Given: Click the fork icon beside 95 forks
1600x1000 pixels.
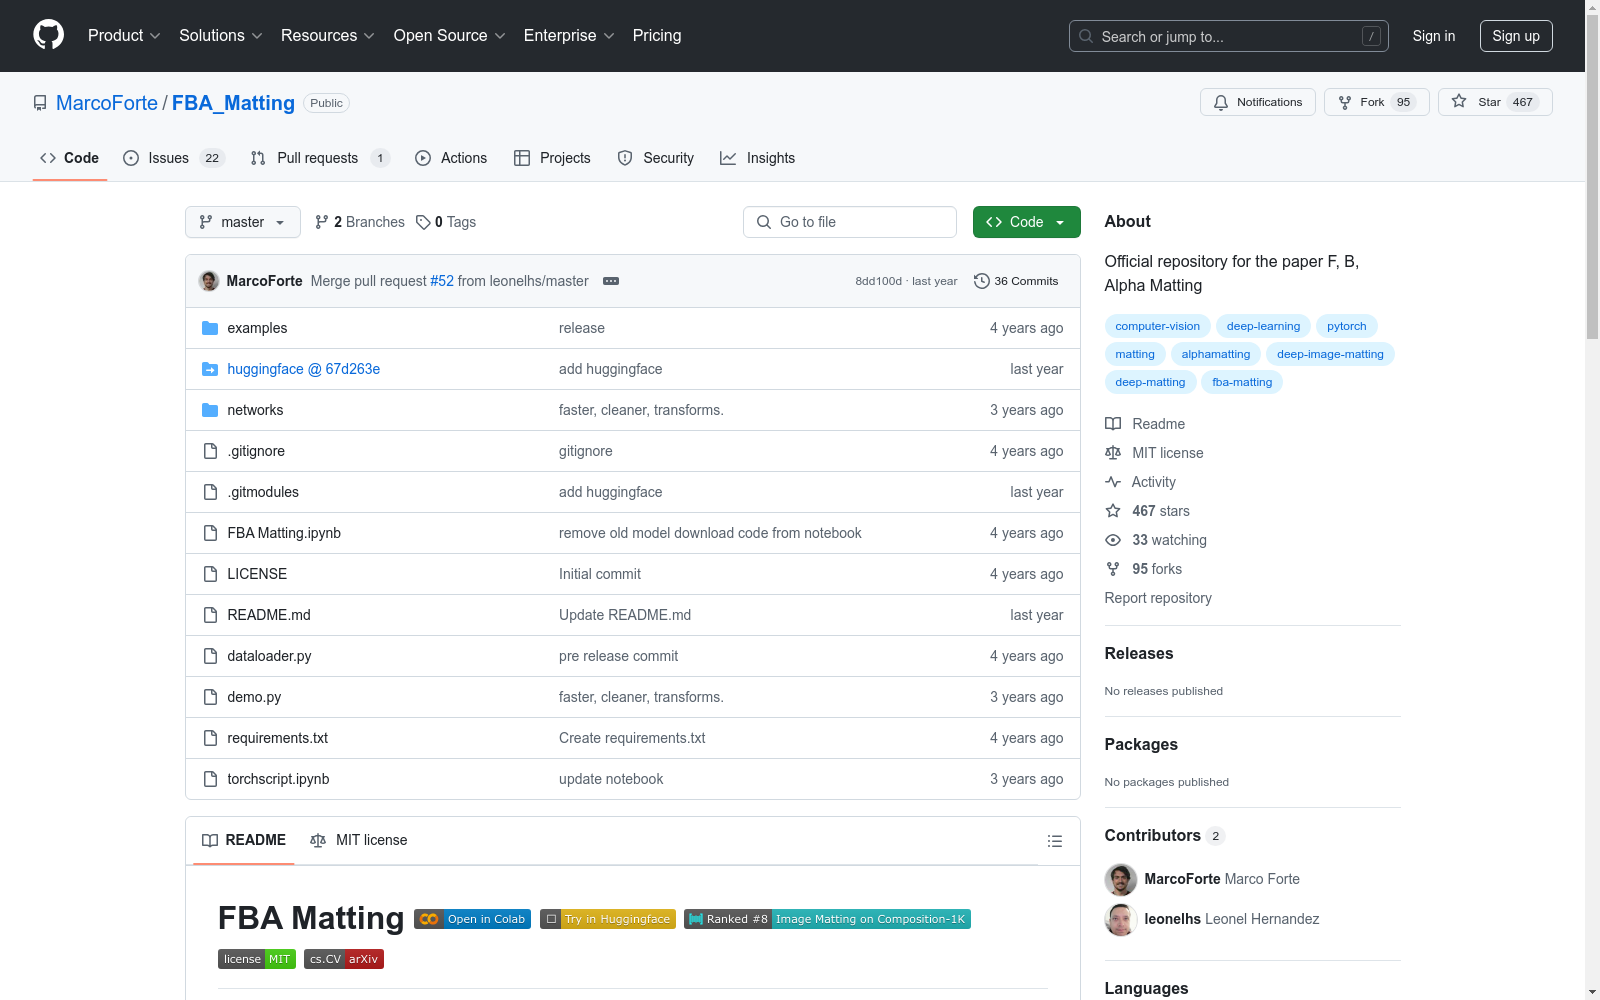Looking at the screenshot, I should [1113, 569].
